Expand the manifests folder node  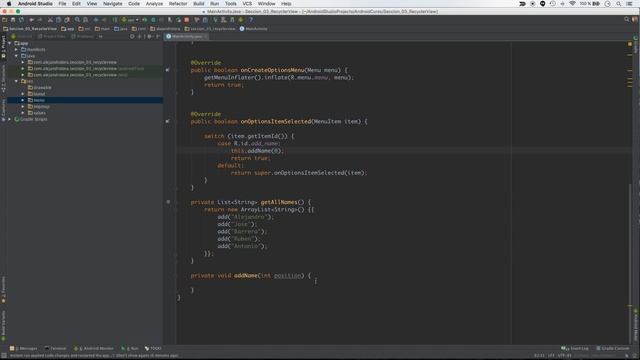tap(16, 49)
